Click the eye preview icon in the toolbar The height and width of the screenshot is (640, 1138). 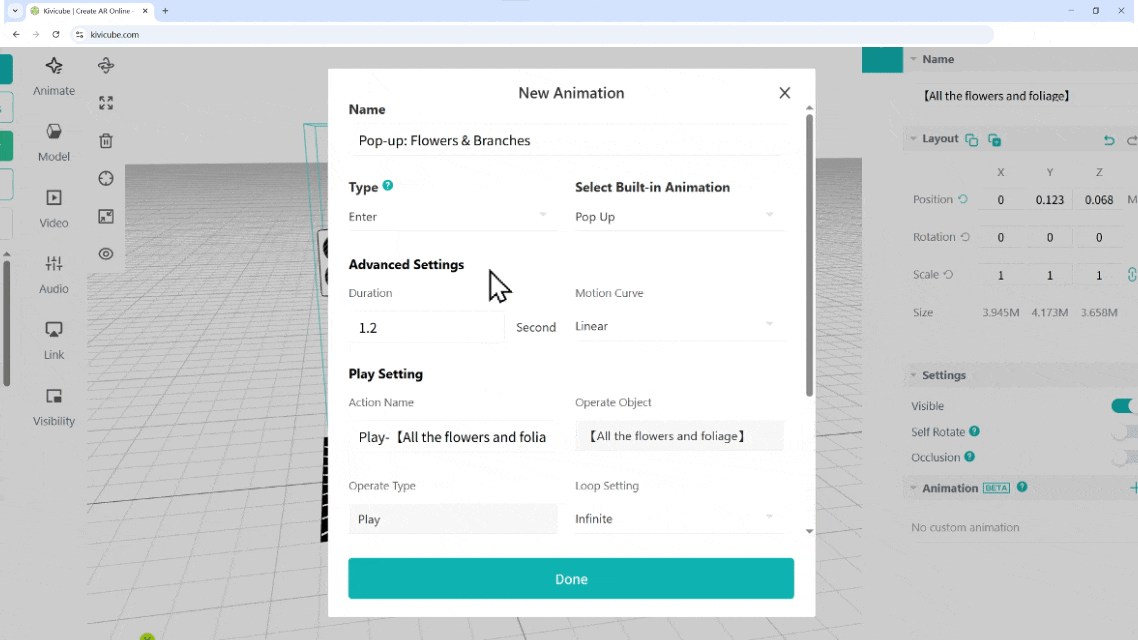106,254
